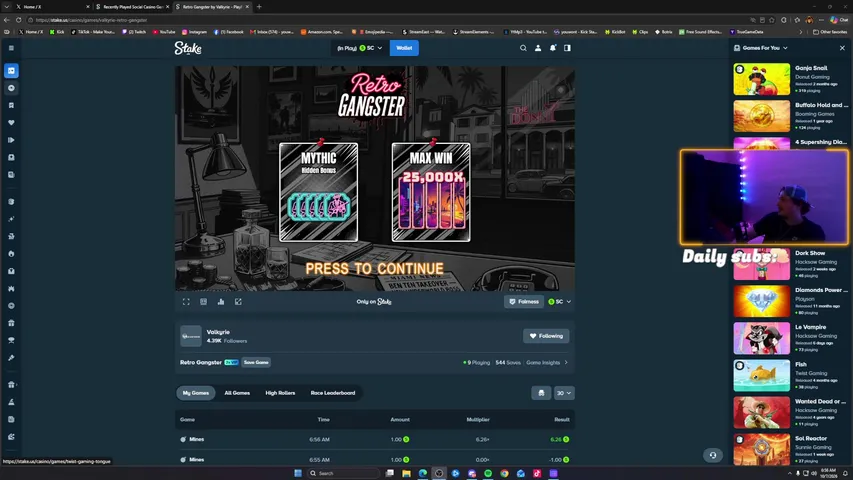Open Chrome from the taskbar
This screenshot has height=480, width=853.
pyautogui.click(x=504, y=473)
